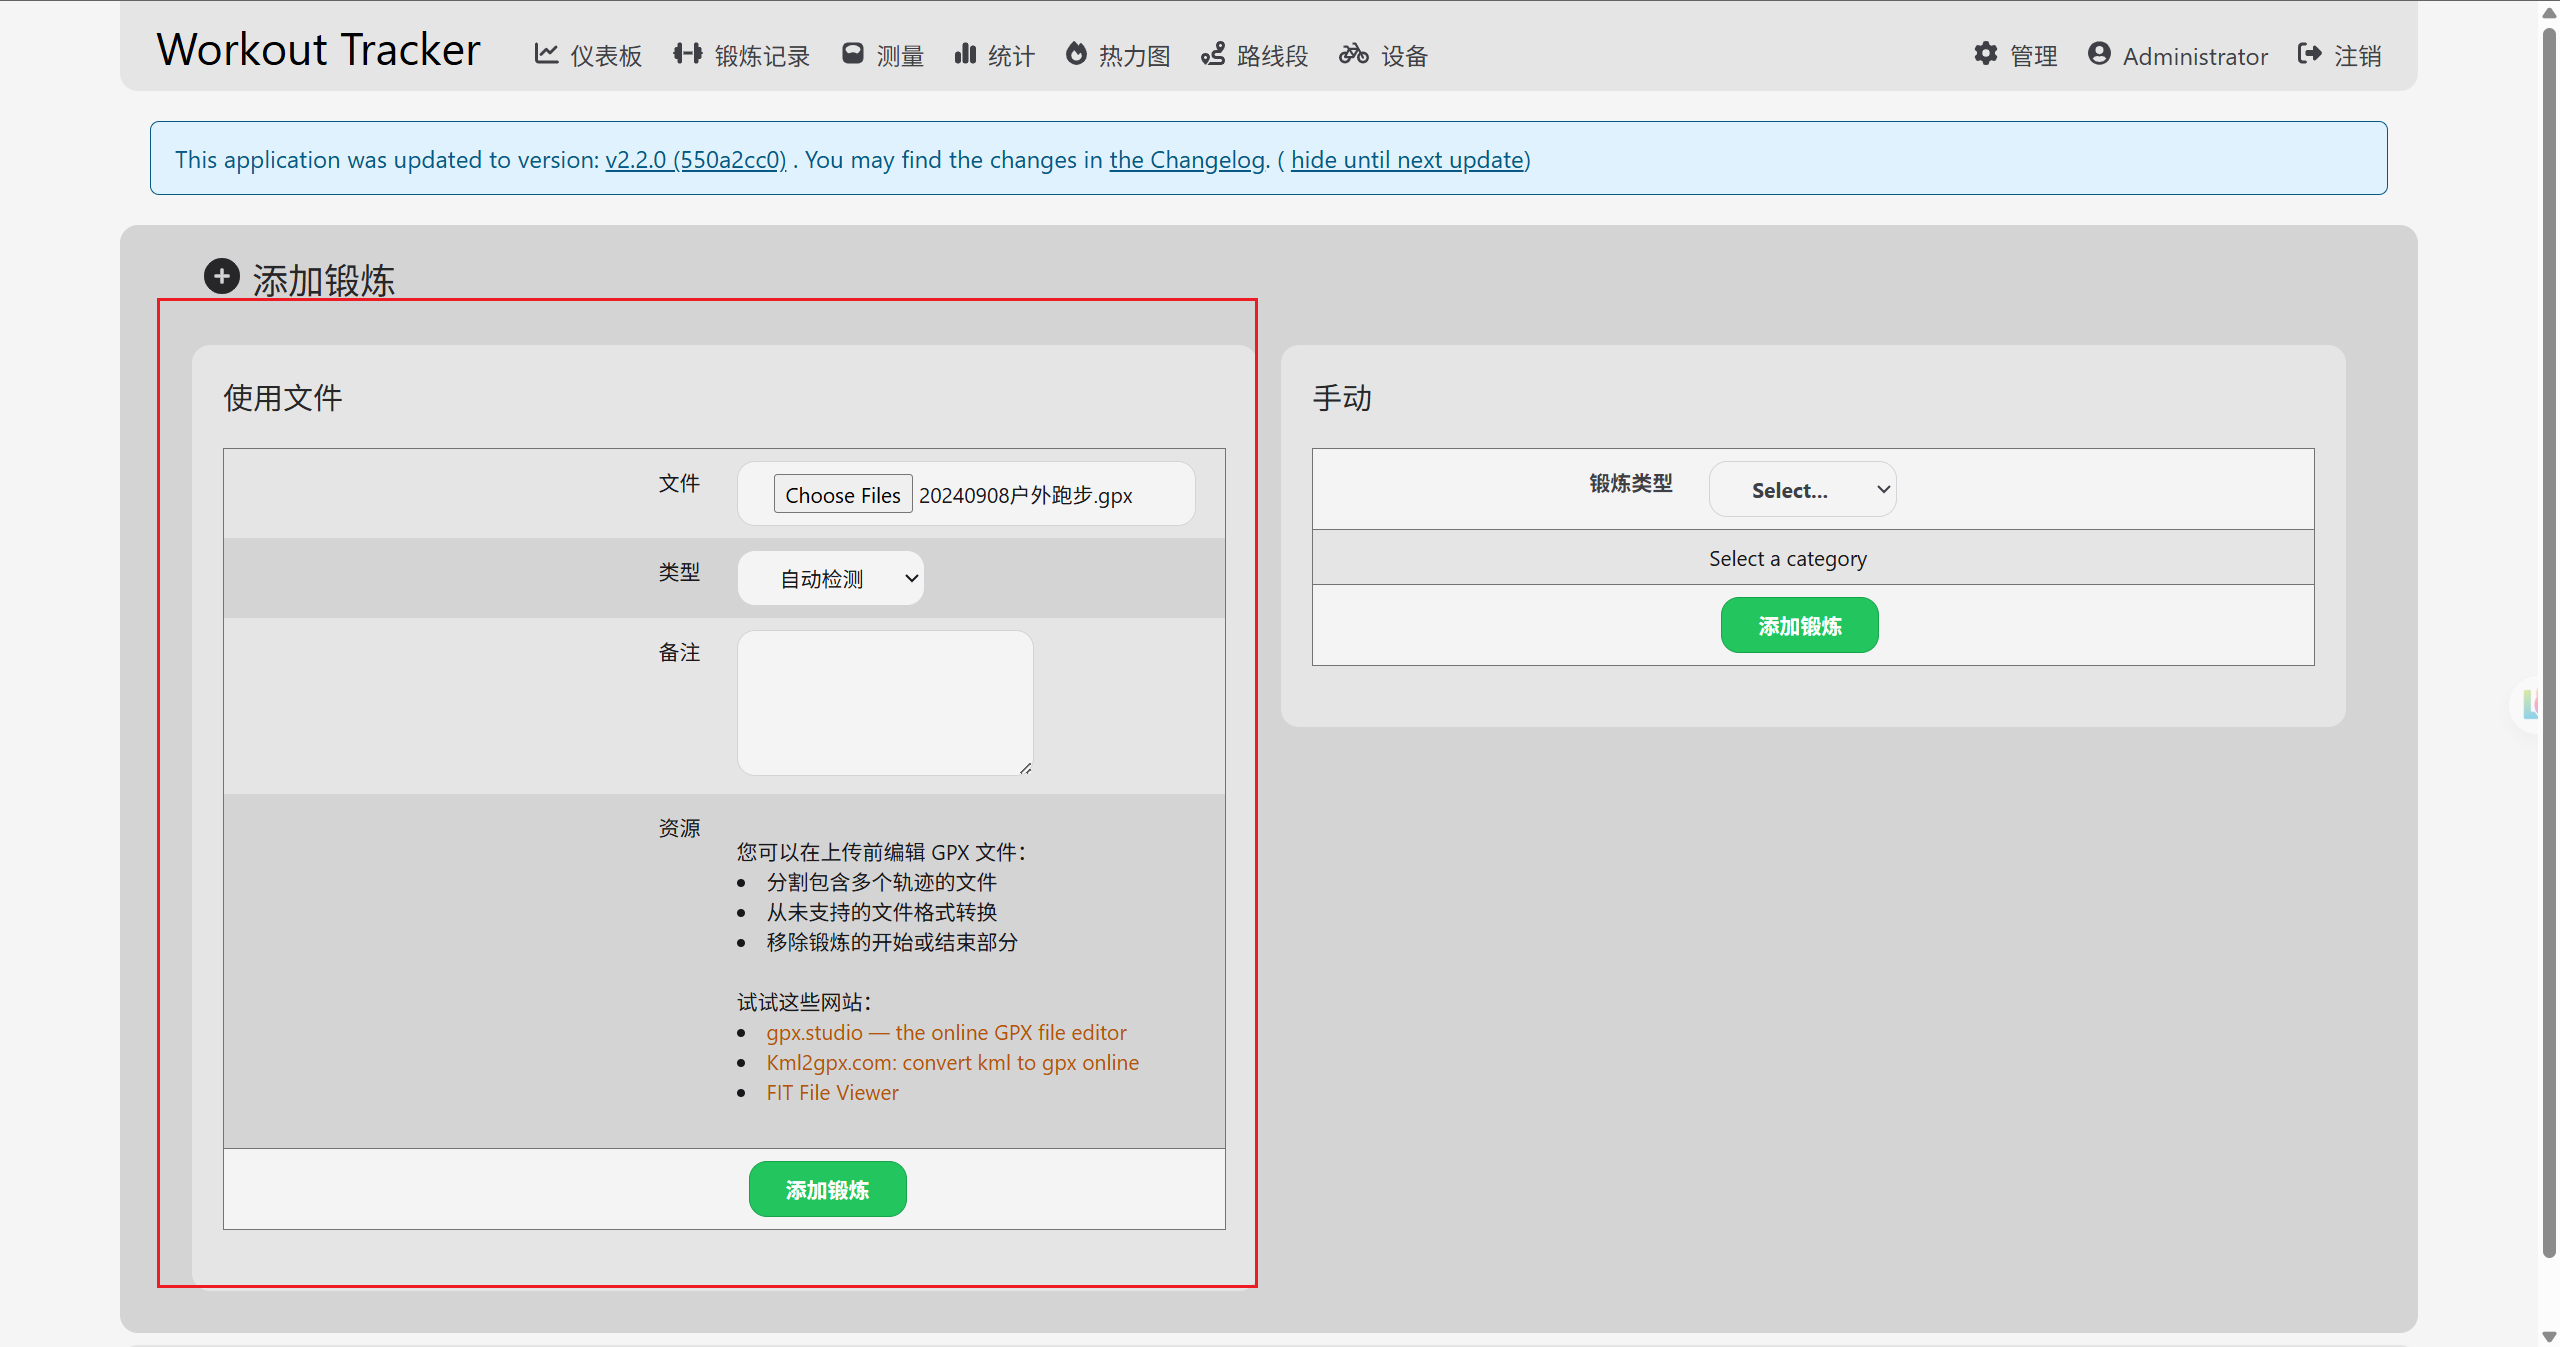The image size is (2560, 1347).
Task: Click the 从未支持的文件格式转换 list item
Action: click(881, 912)
